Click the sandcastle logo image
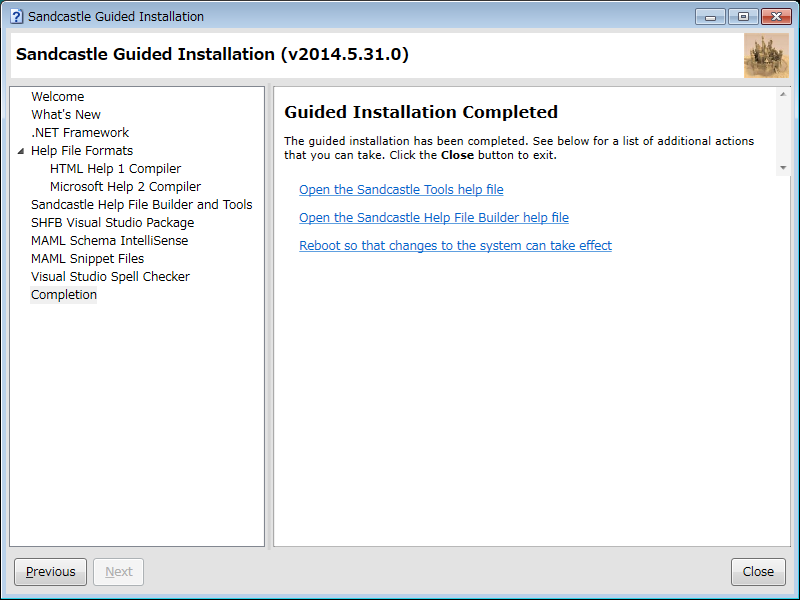 766,56
